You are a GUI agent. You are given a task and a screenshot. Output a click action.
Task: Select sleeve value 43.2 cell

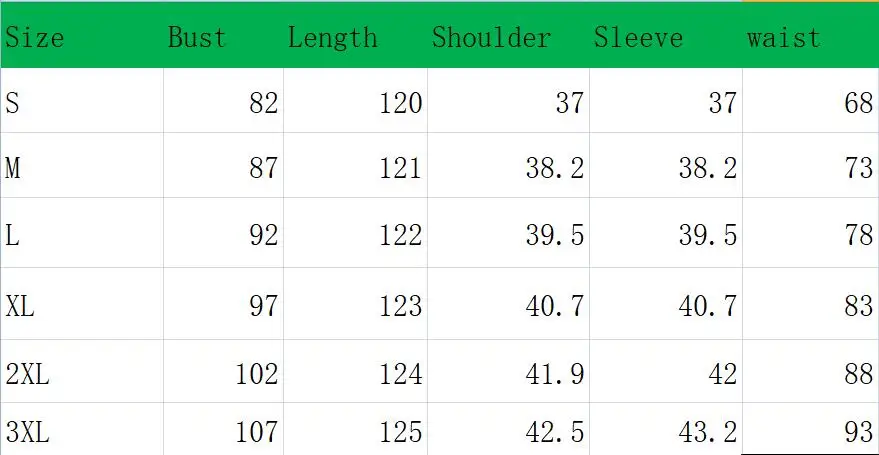point(666,429)
